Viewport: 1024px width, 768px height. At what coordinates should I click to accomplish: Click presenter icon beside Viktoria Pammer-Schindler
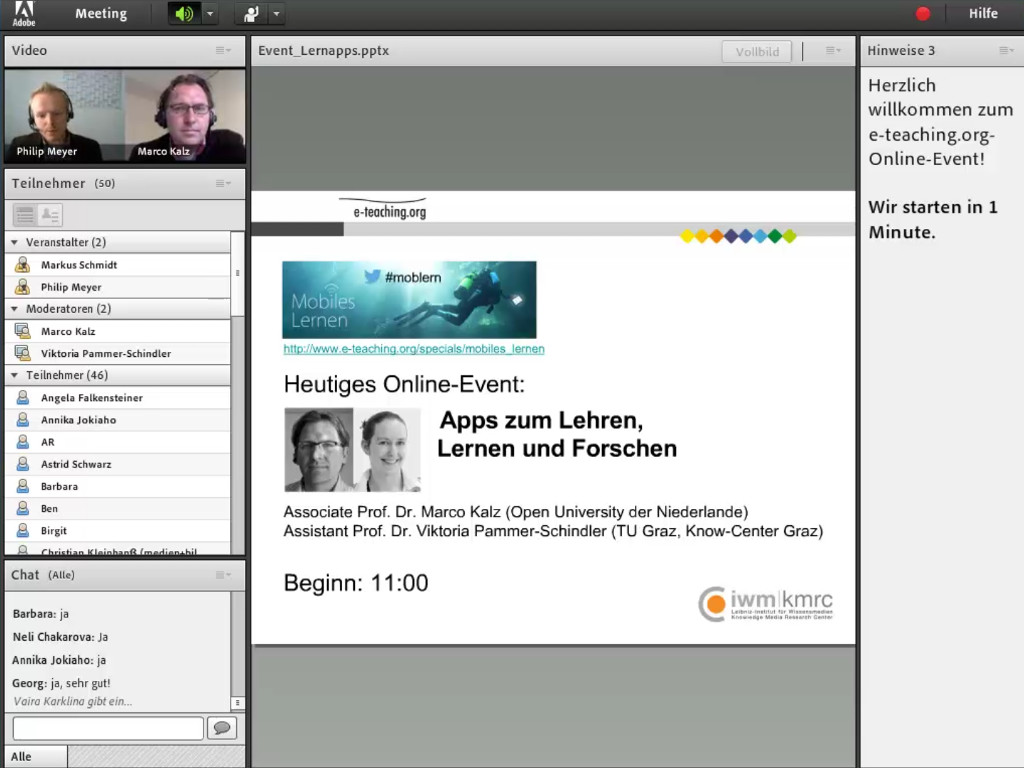coord(23,353)
